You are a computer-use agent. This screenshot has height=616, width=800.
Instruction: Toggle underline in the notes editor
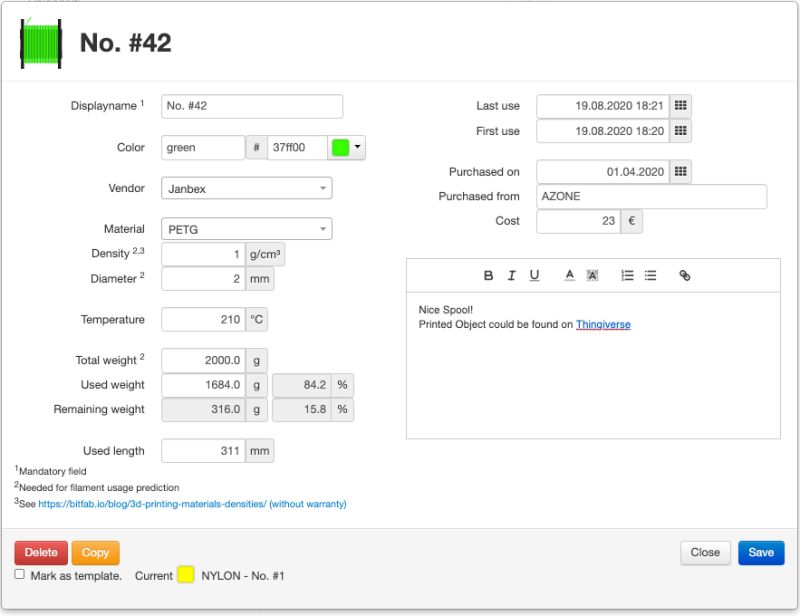tap(534, 276)
